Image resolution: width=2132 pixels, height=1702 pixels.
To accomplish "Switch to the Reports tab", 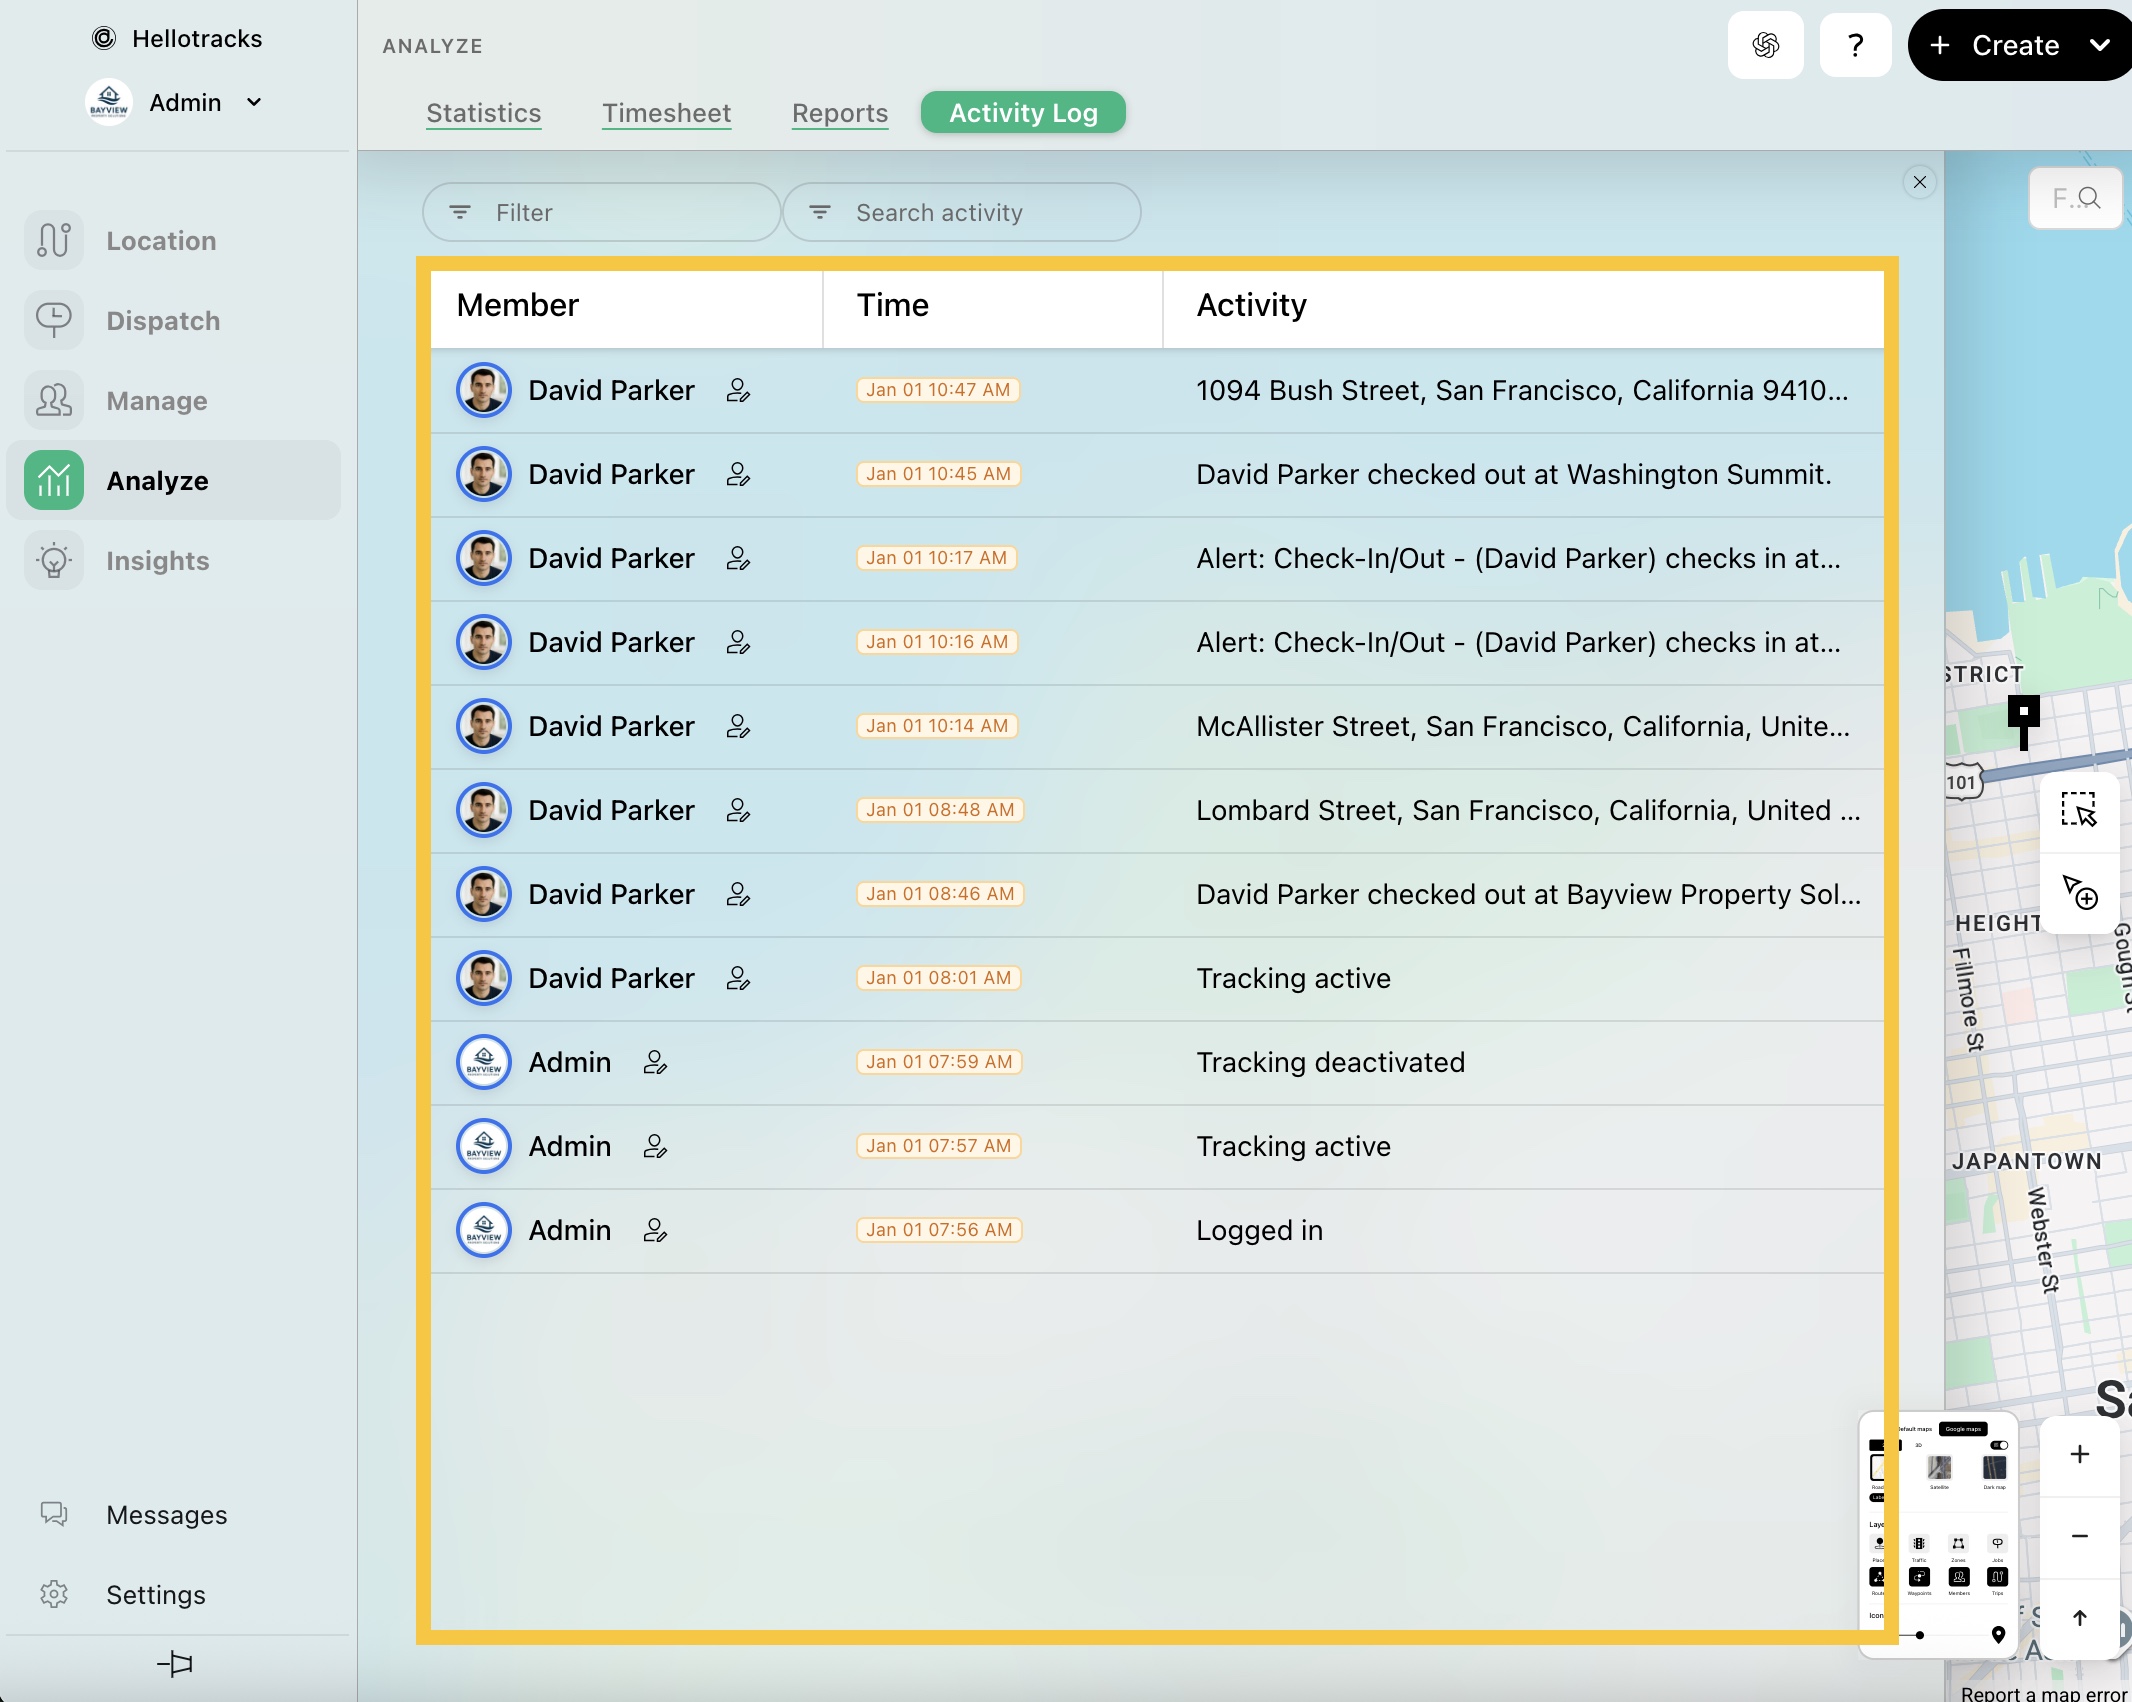I will [x=840, y=113].
